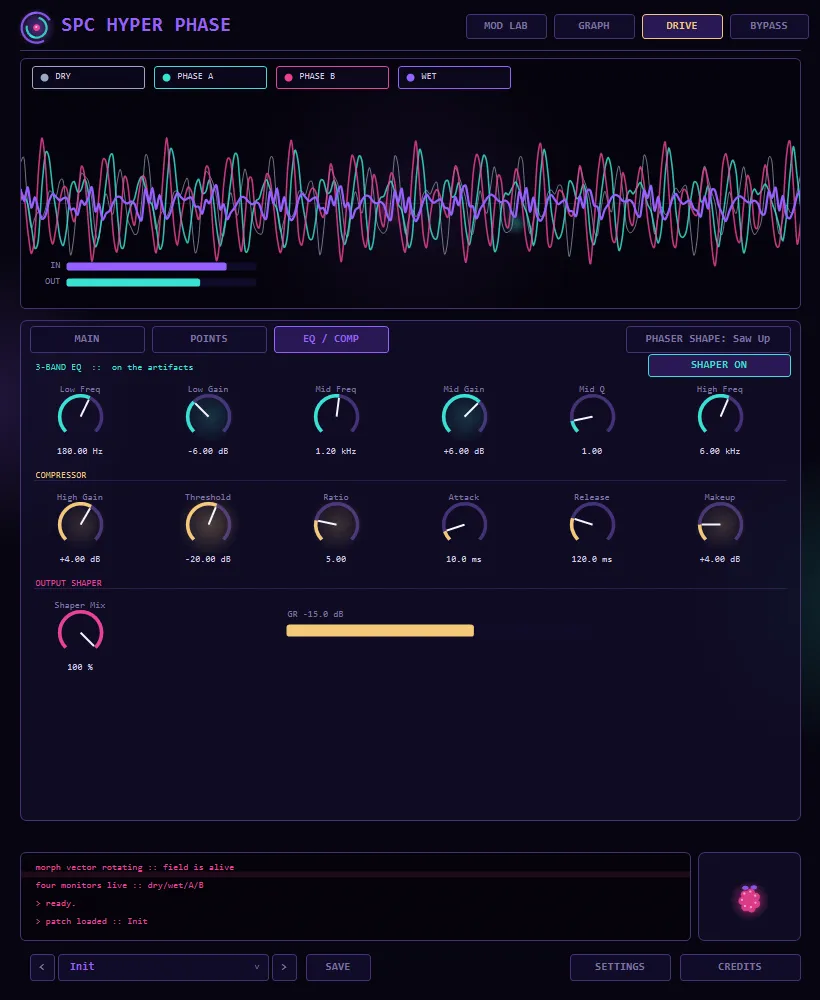The width and height of the screenshot is (820, 1000).
Task: Enable BYPASS
Action: (x=769, y=26)
